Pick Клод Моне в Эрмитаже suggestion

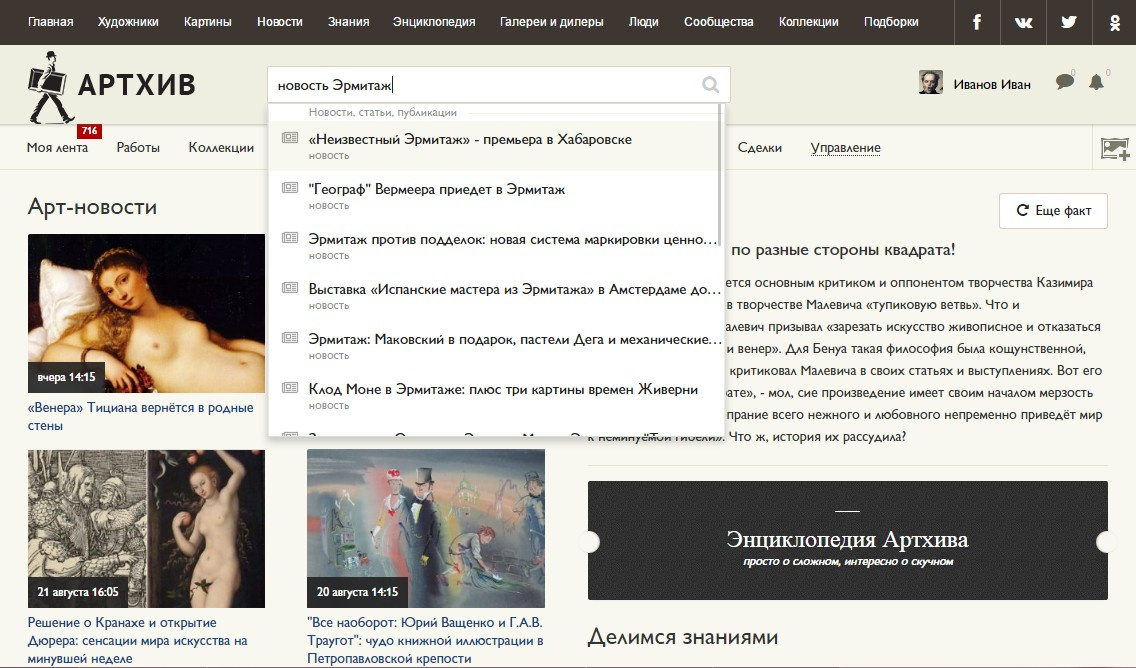coord(503,390)
